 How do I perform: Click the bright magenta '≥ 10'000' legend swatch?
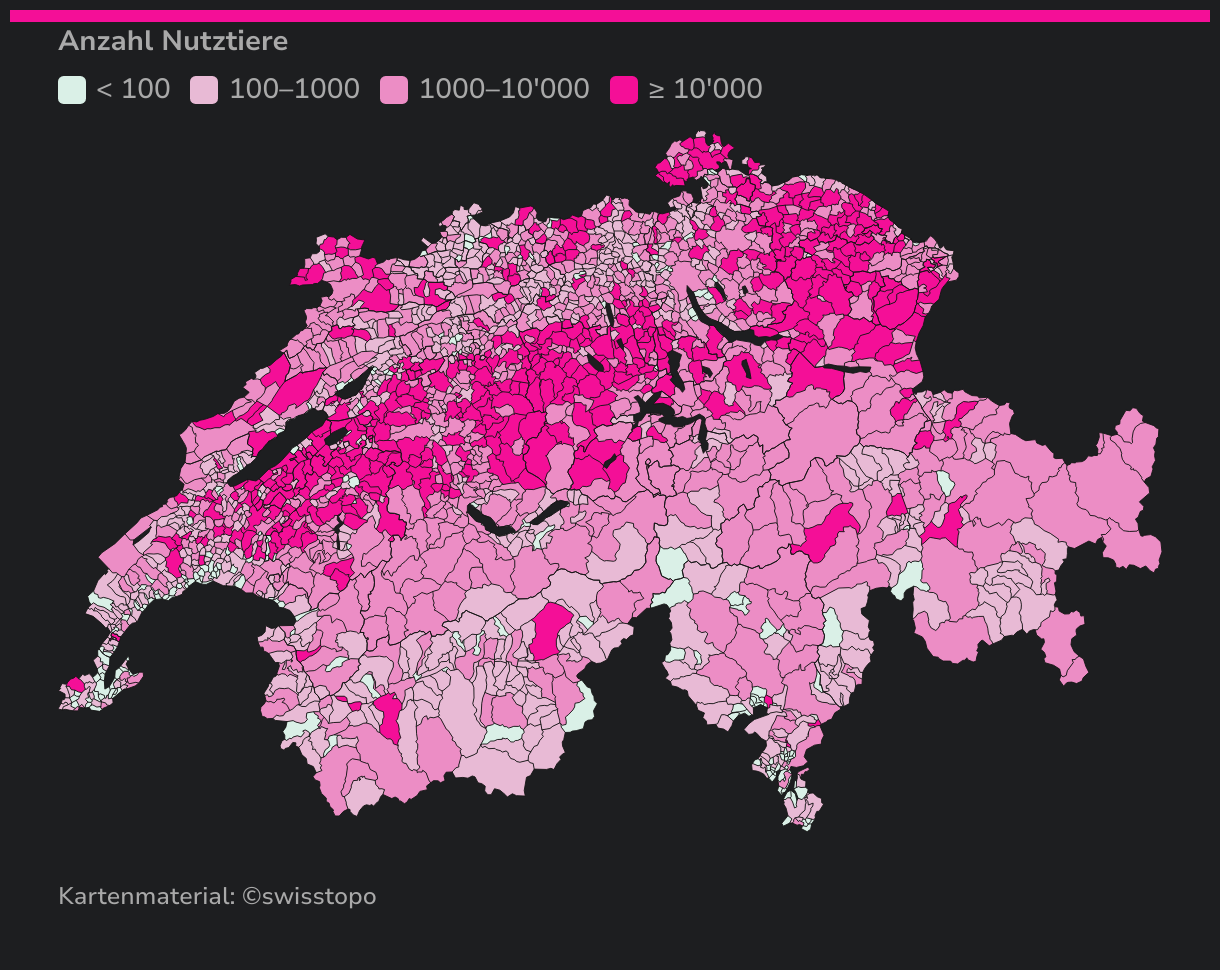tap(624, 90)
